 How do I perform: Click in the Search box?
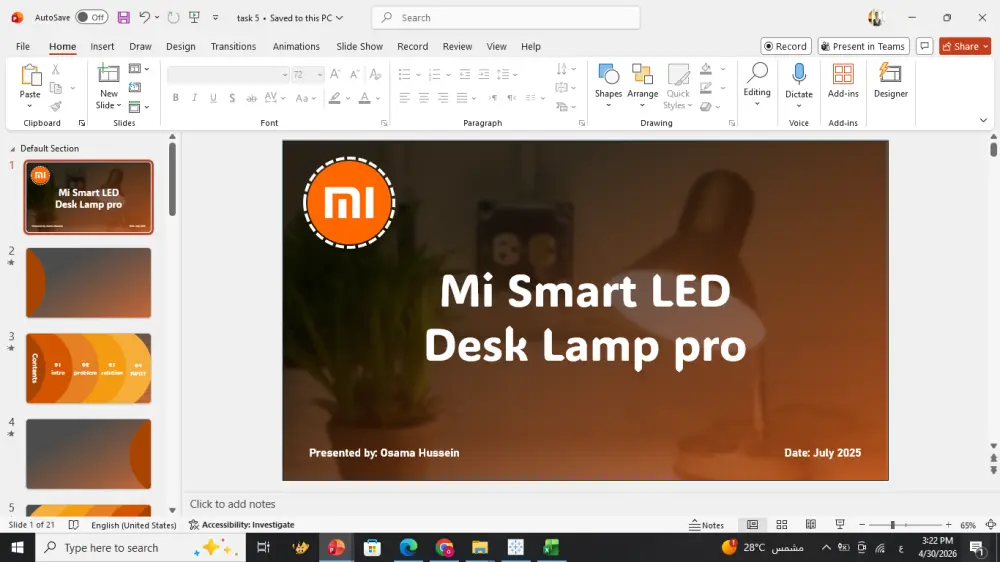[506, 18]
